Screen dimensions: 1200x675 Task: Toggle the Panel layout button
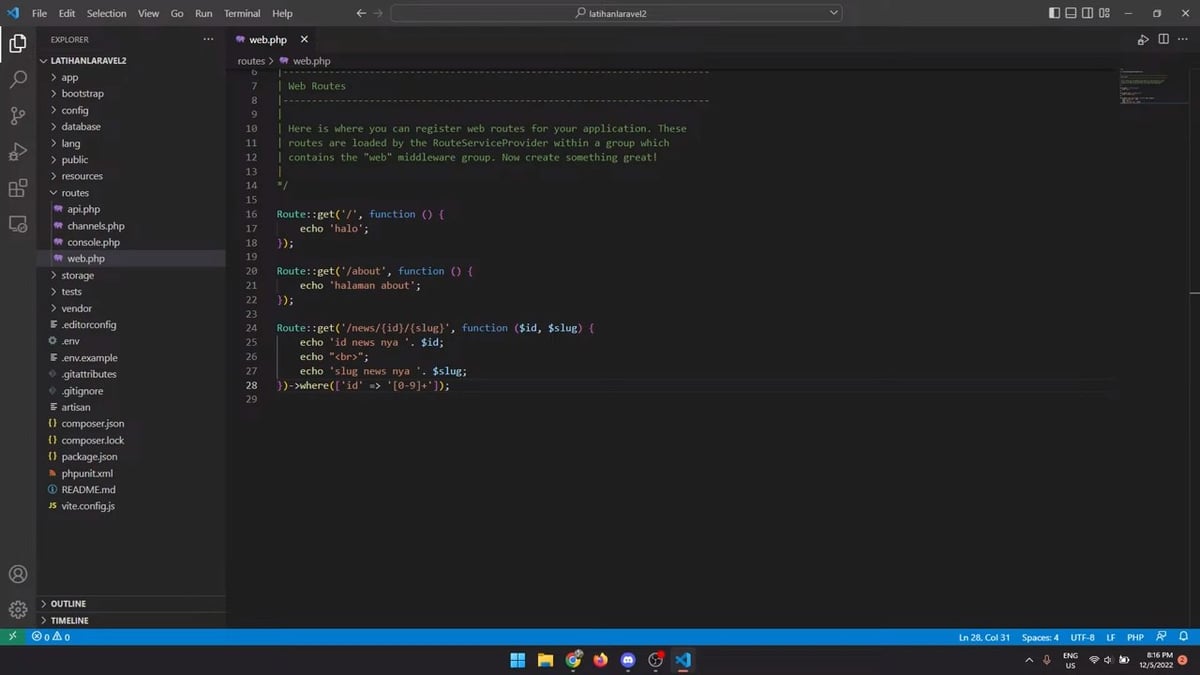(x=1071, y=13)
